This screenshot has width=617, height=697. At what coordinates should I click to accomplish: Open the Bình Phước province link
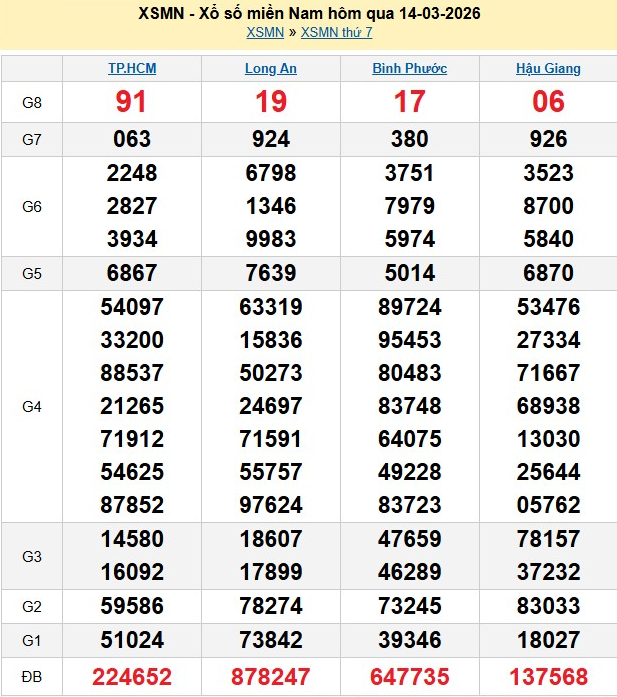409,69
